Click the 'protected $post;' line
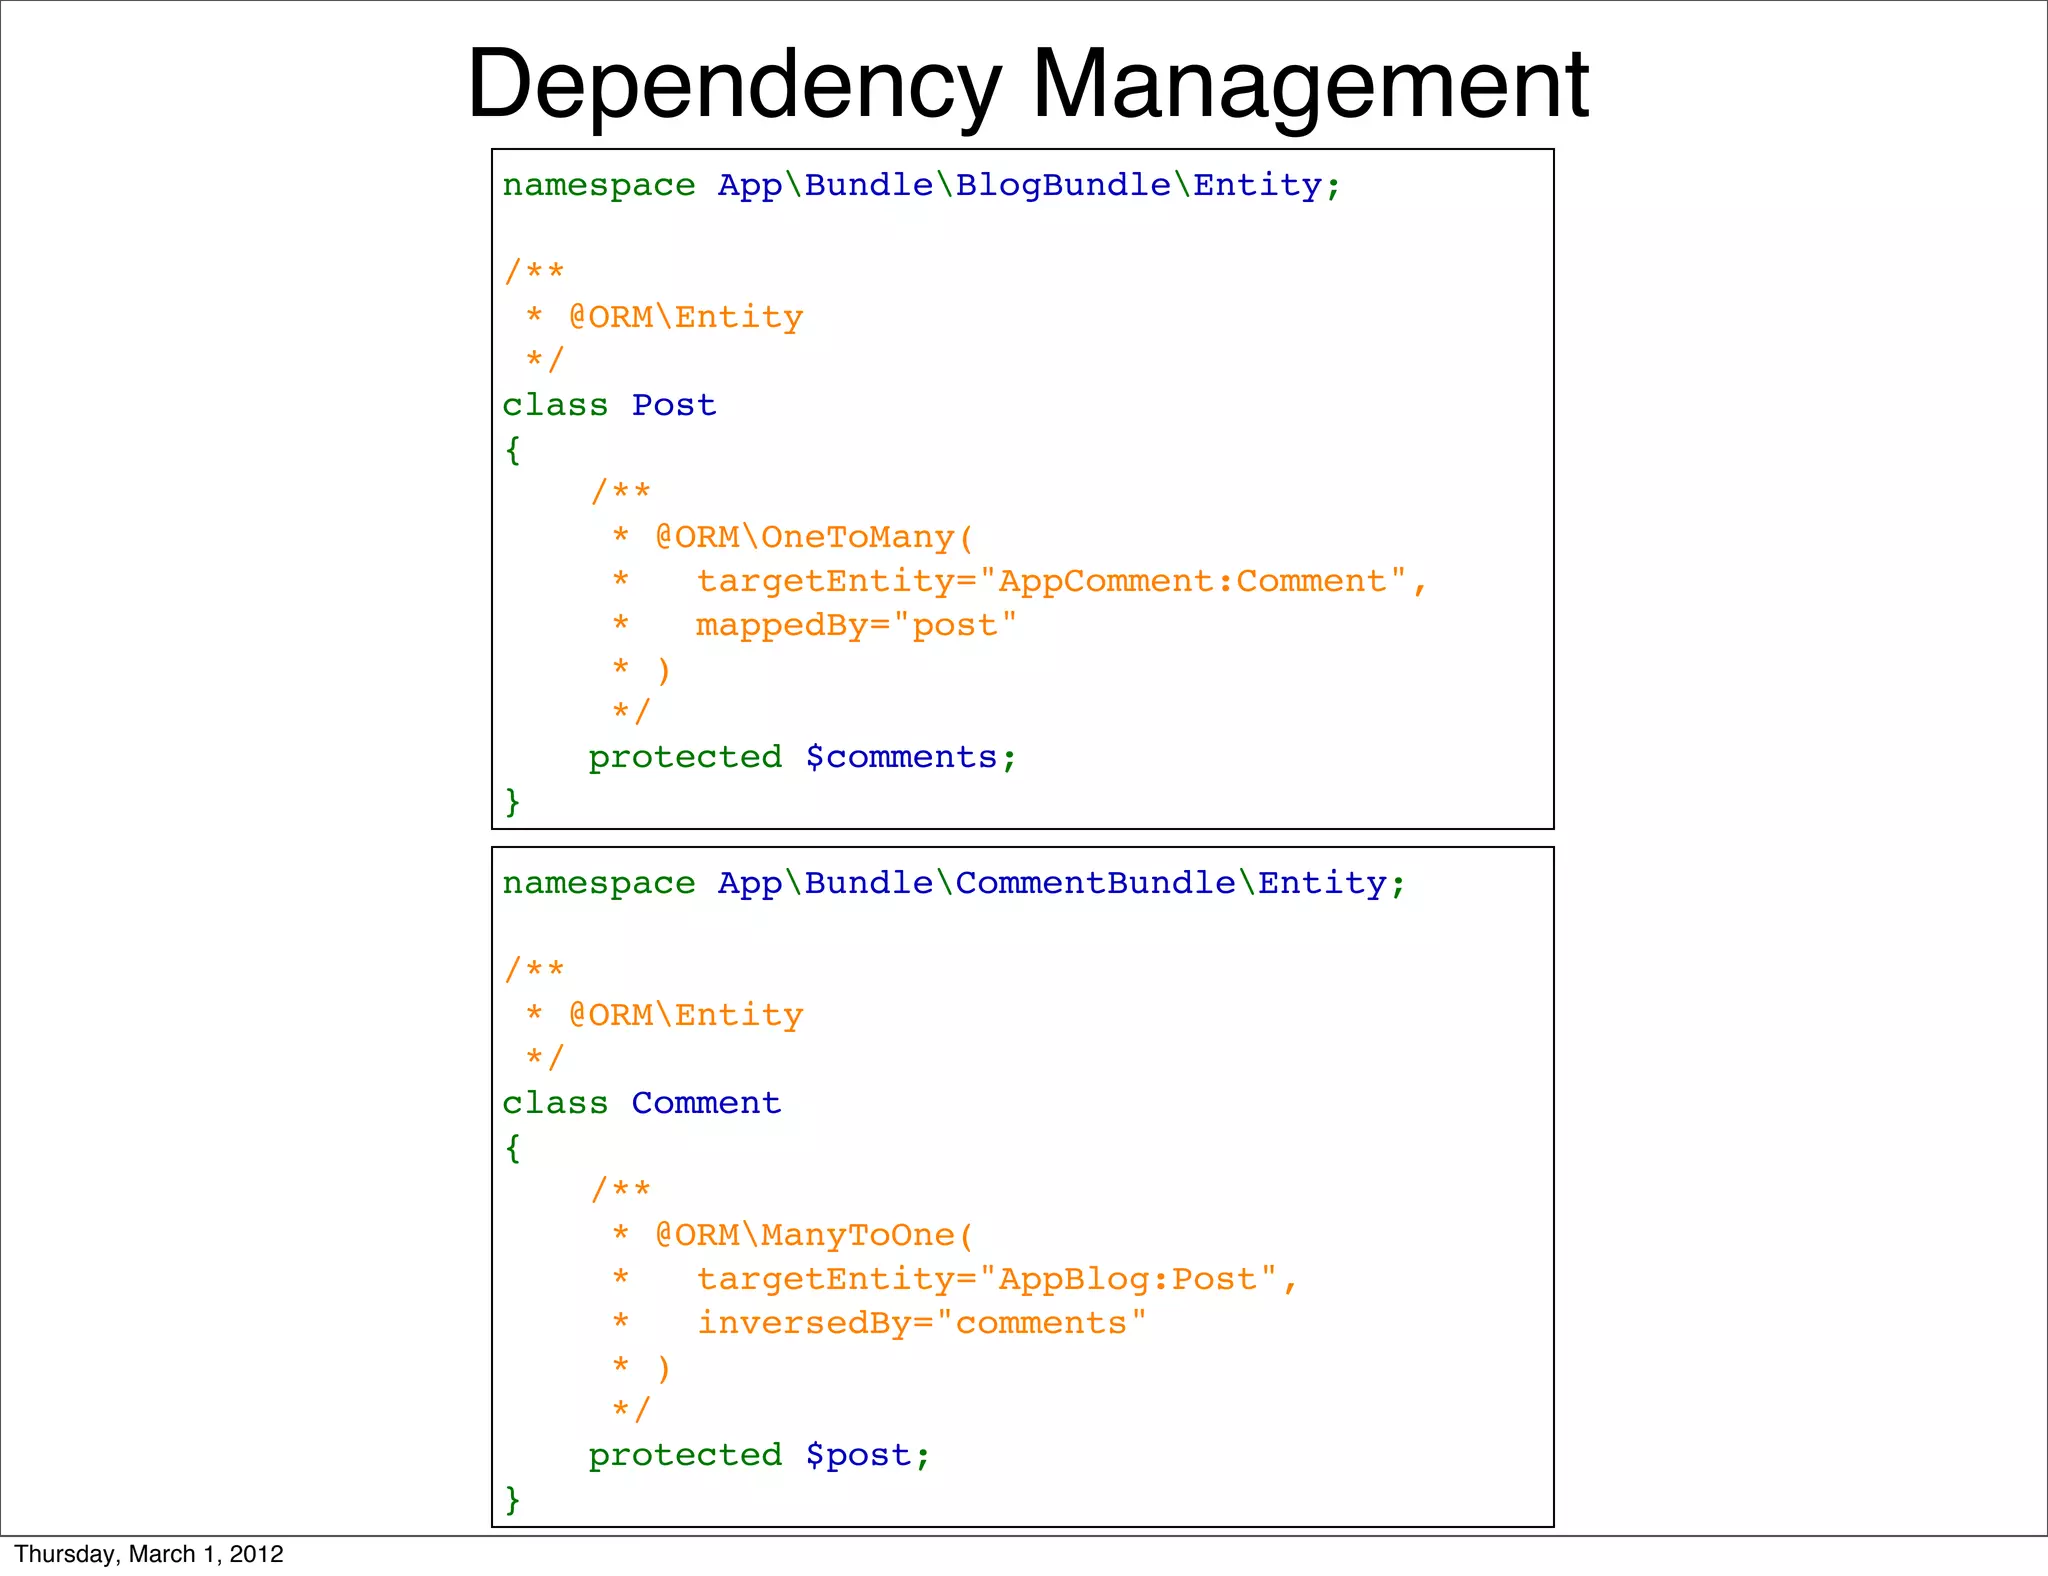 759,1455
